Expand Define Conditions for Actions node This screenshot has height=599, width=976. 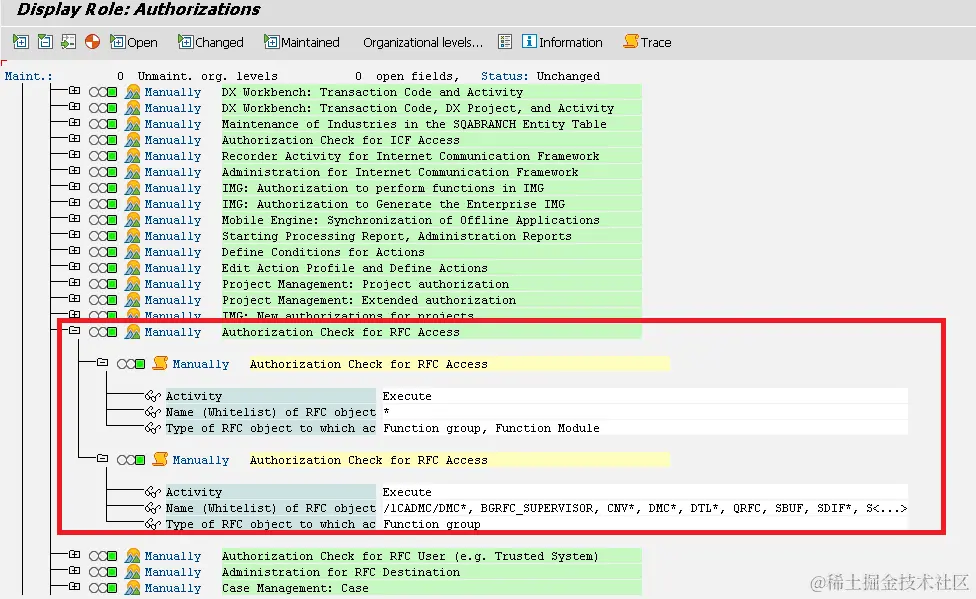tap(75, 251)
